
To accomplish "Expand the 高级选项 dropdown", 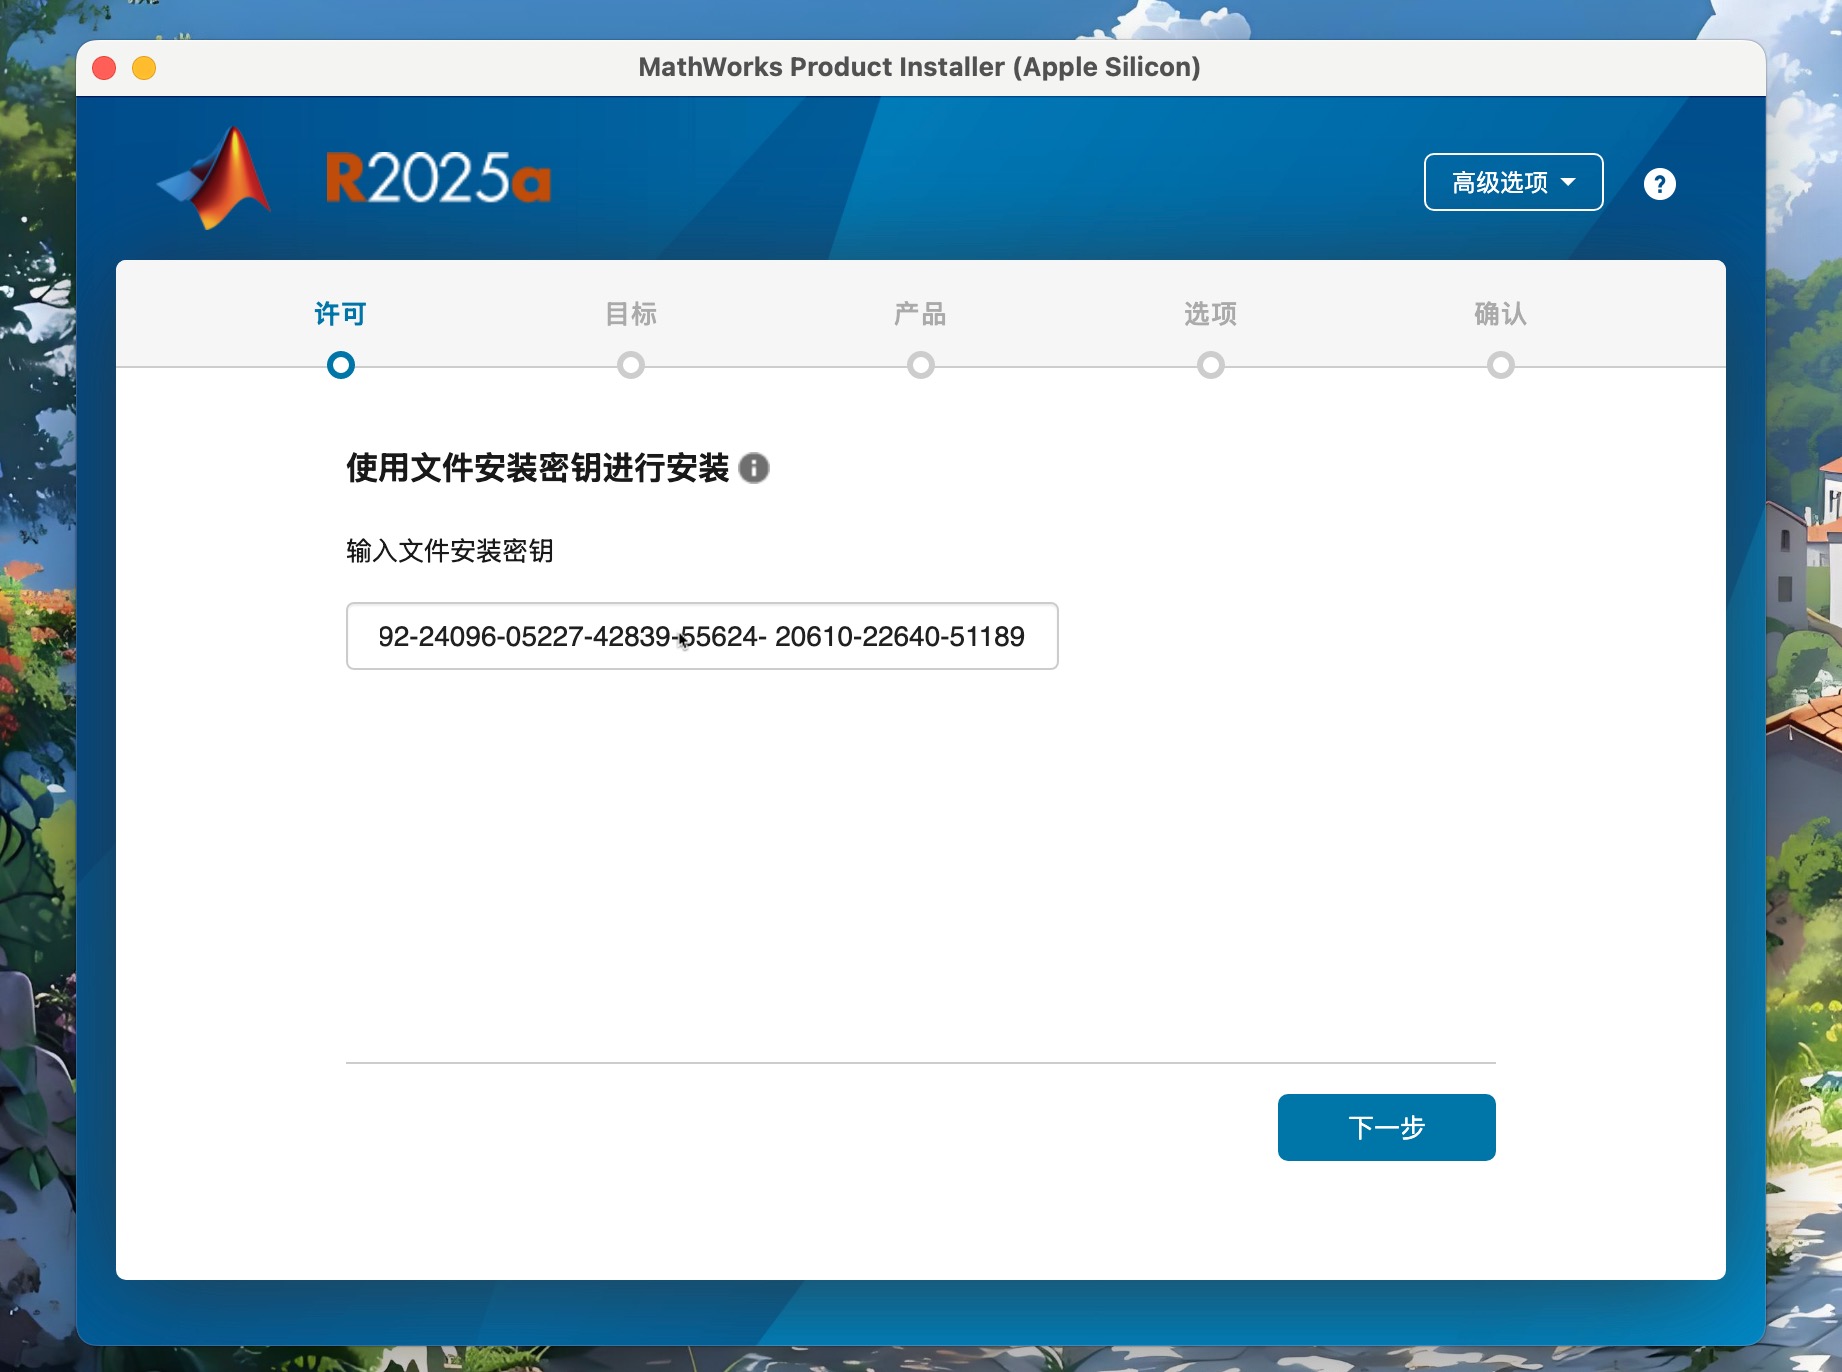I will click(x=1513, y=182).
